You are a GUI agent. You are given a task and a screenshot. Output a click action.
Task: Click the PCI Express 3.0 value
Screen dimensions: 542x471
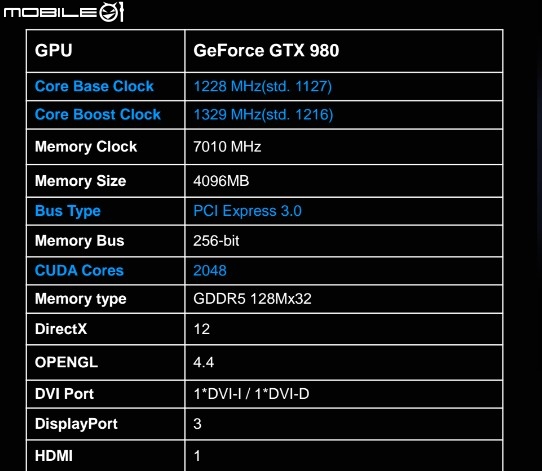pyautogui.click(x=247, y=211)
